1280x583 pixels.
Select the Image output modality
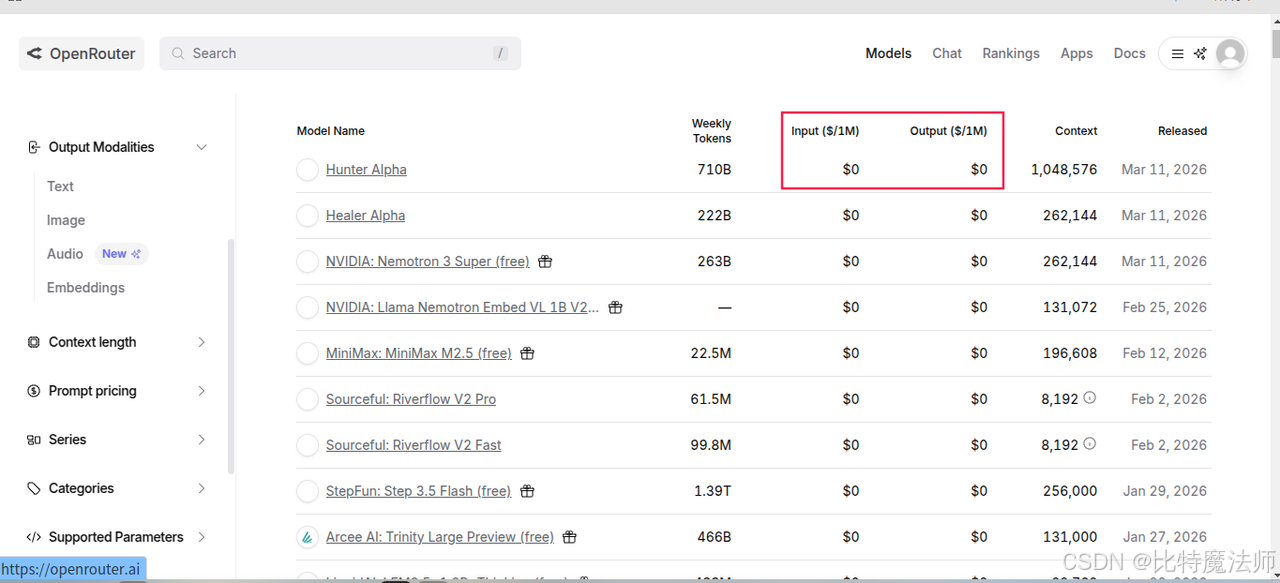[66, 220]
